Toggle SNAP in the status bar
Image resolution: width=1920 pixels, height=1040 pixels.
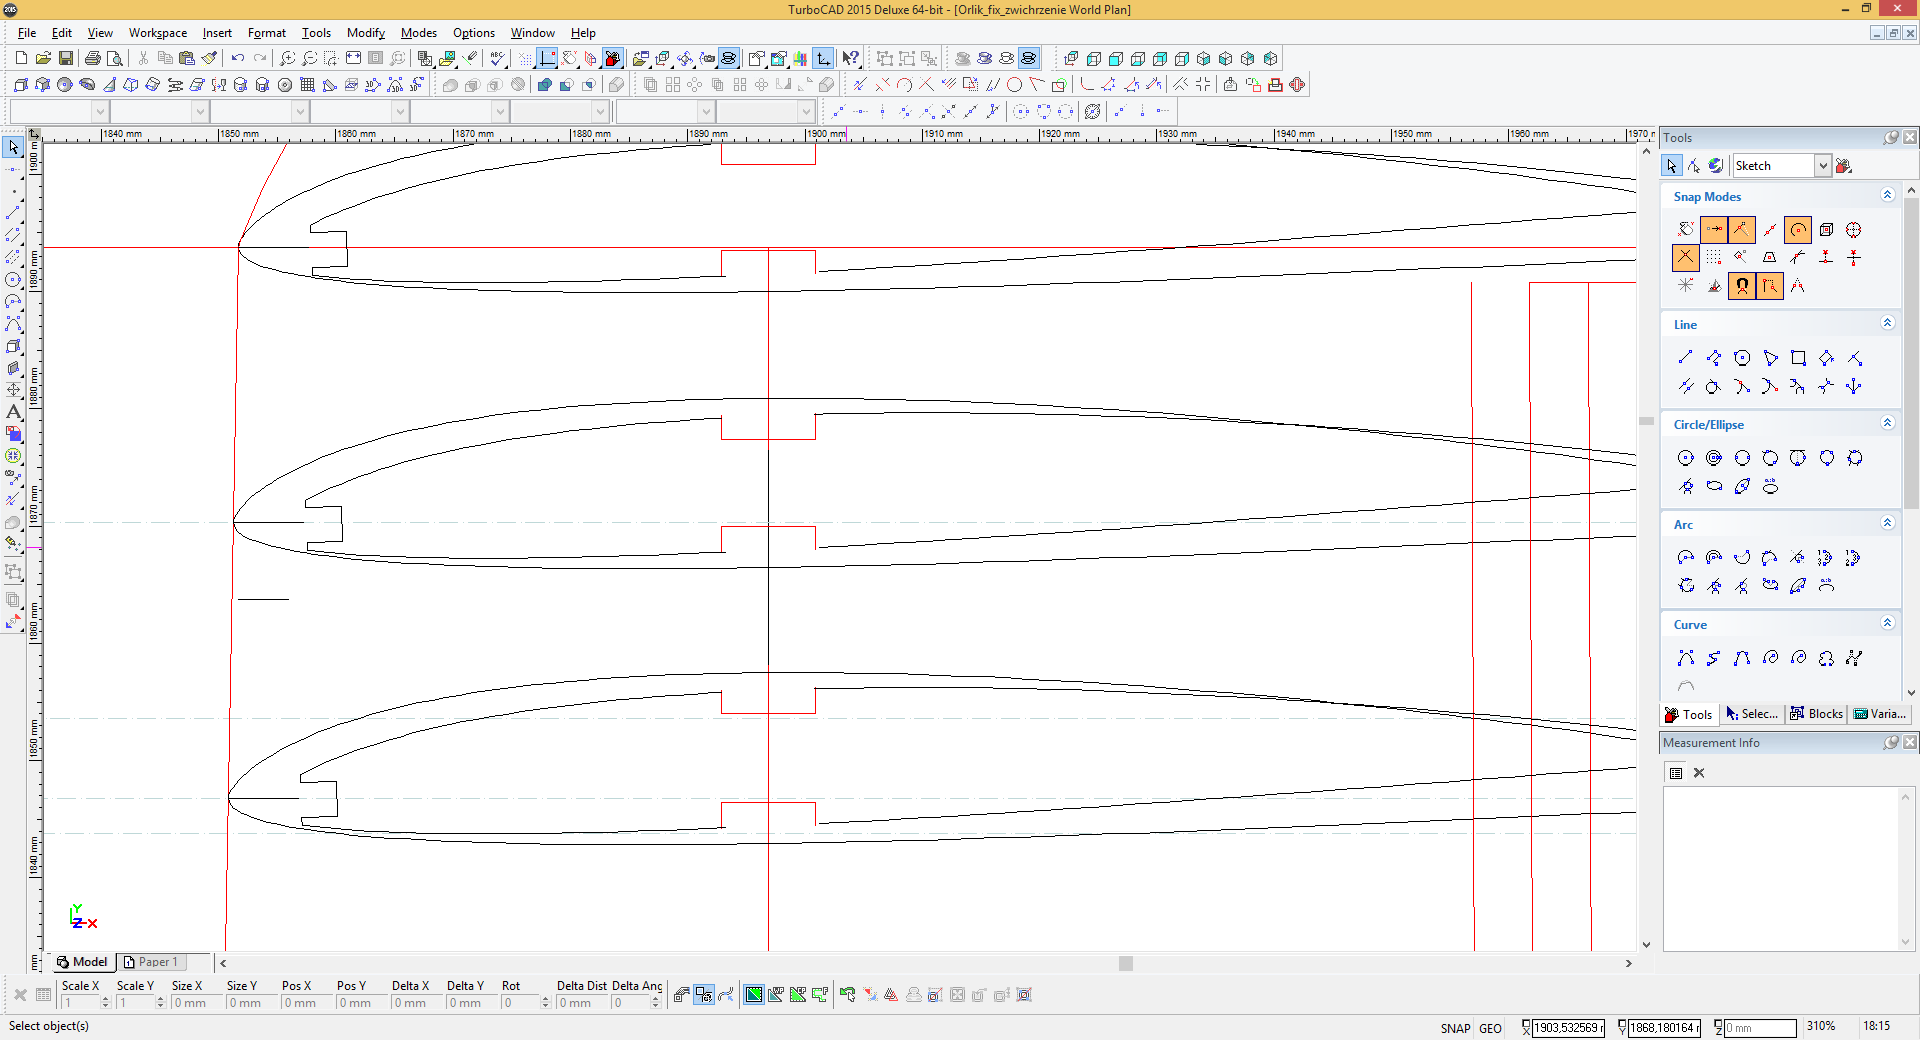[1455, 1028]
